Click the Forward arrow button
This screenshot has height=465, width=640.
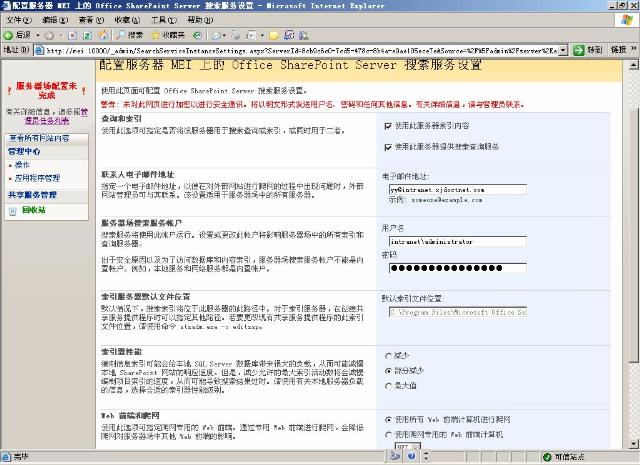[49, 36]
